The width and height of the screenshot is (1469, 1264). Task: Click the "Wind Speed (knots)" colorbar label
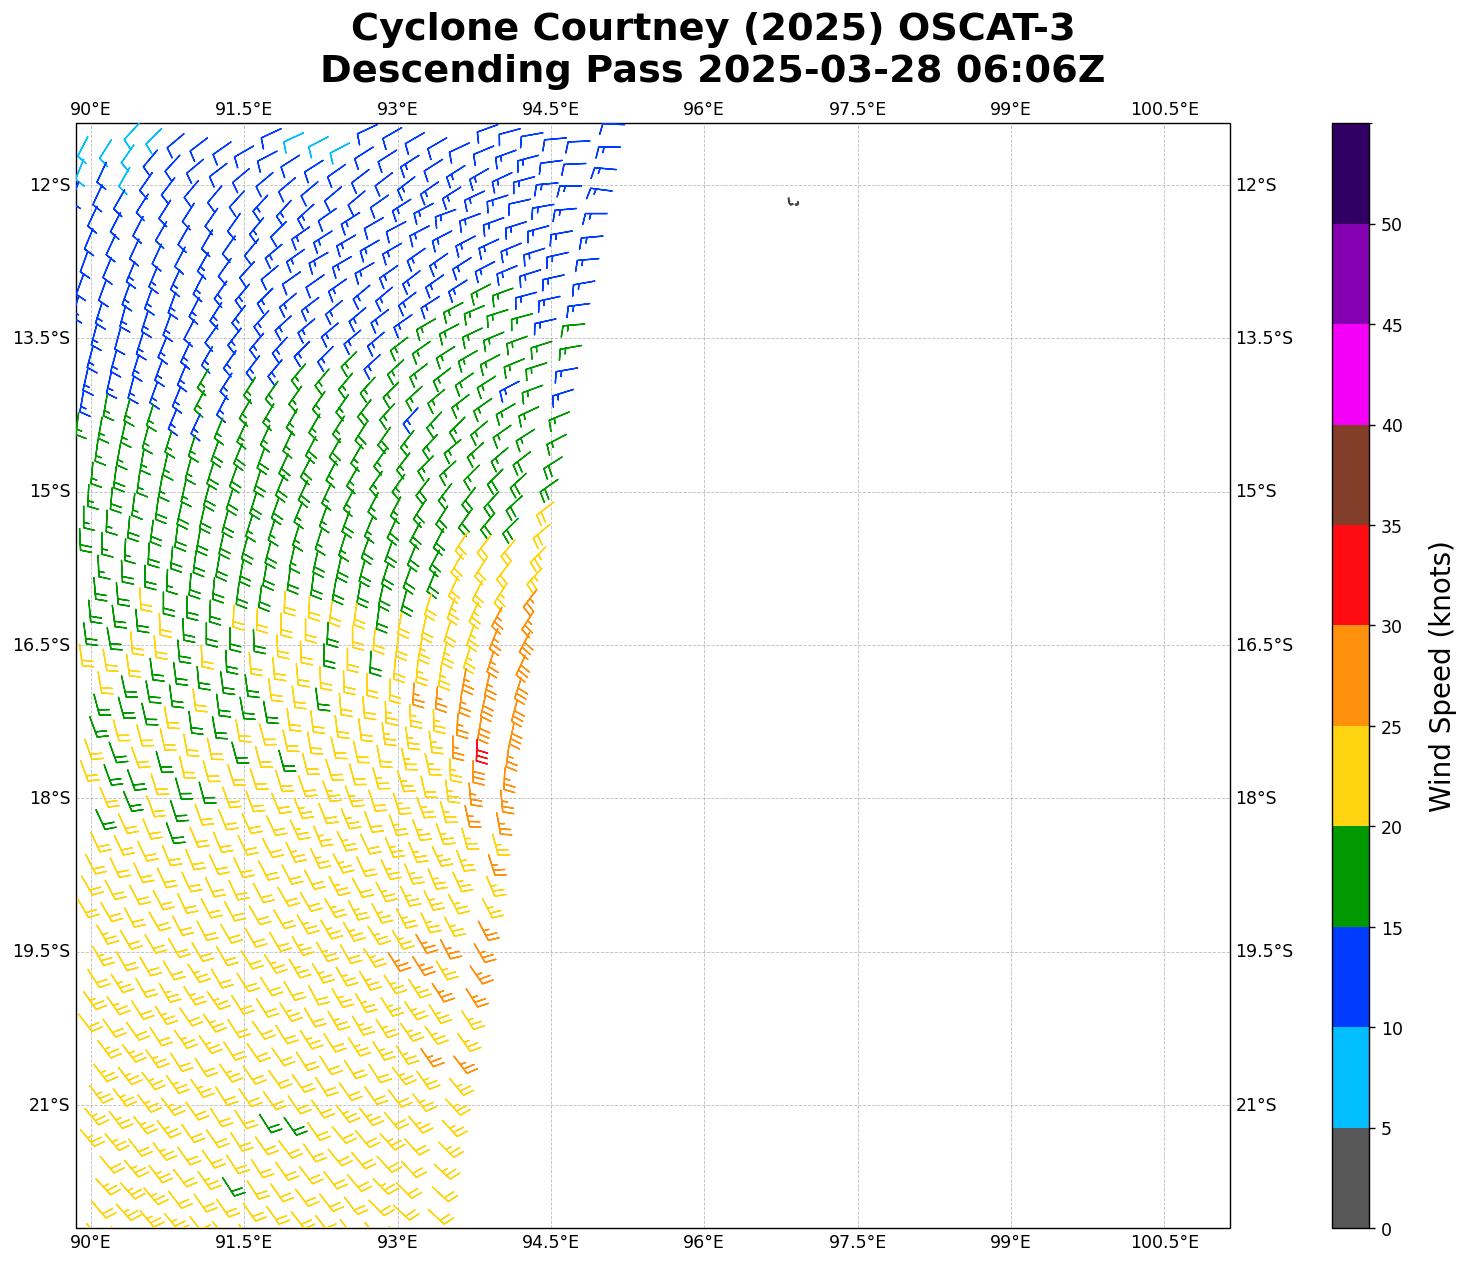click(1440, 676)
